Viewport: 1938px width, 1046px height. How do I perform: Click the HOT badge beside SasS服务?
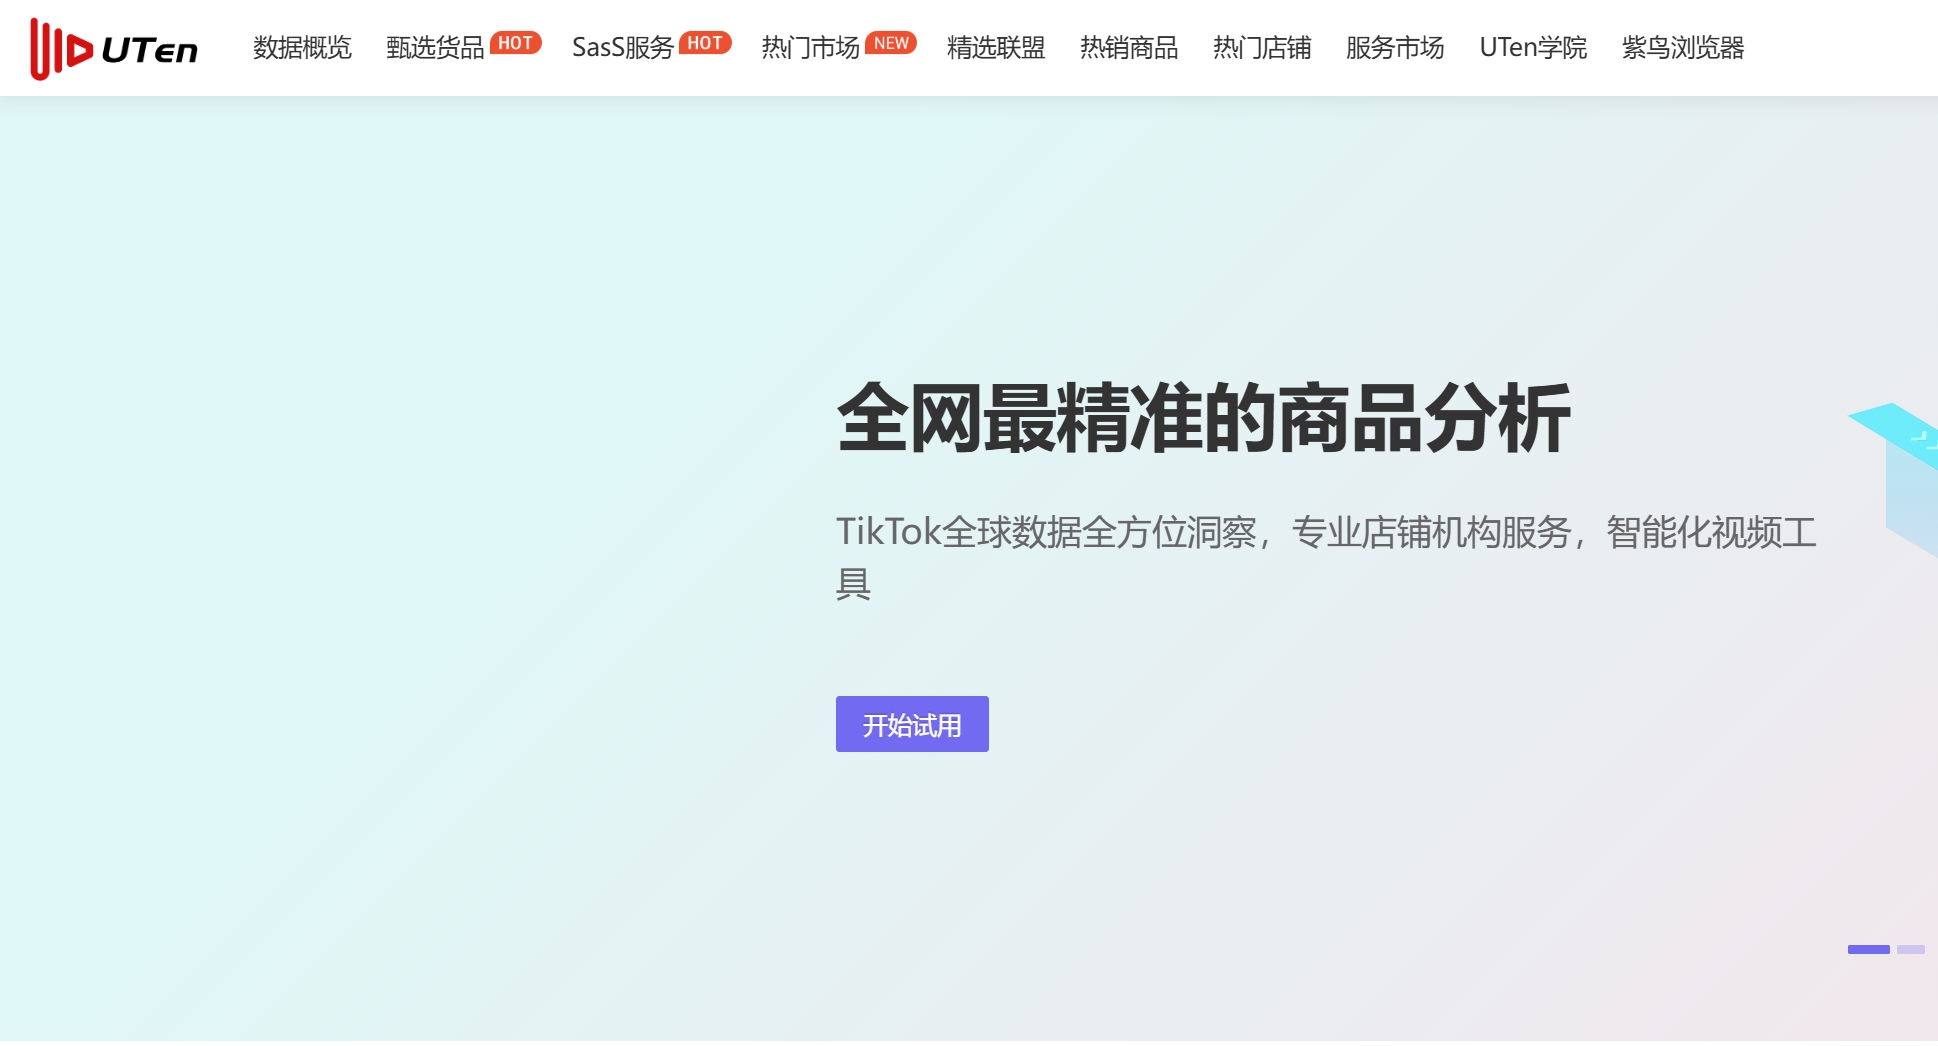[705, 43]
